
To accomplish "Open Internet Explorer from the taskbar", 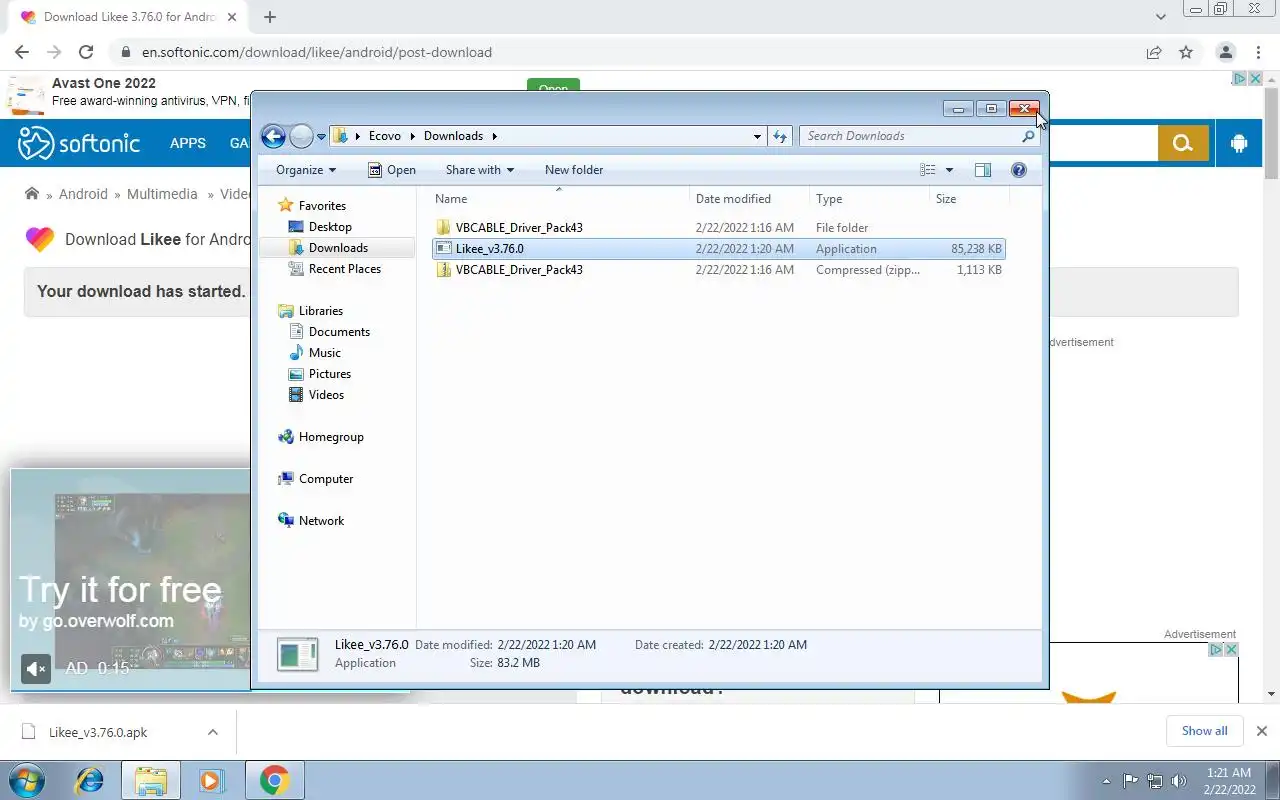I will (x=90, y=780).
